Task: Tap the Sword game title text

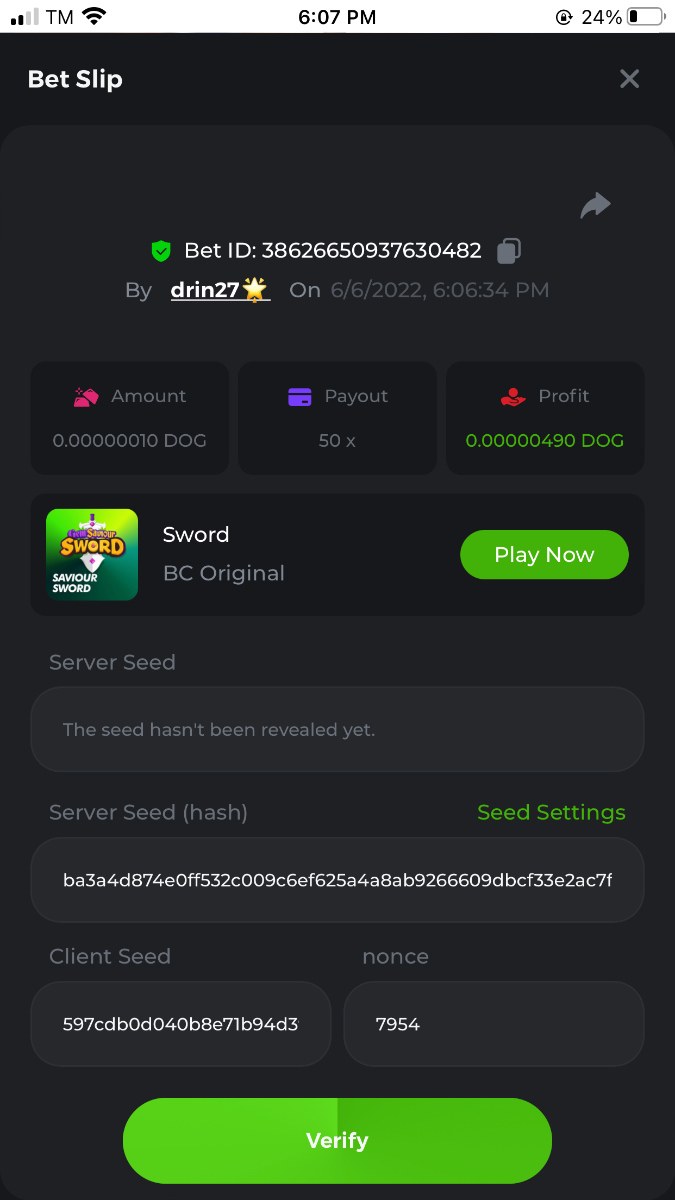Action: 196,535
